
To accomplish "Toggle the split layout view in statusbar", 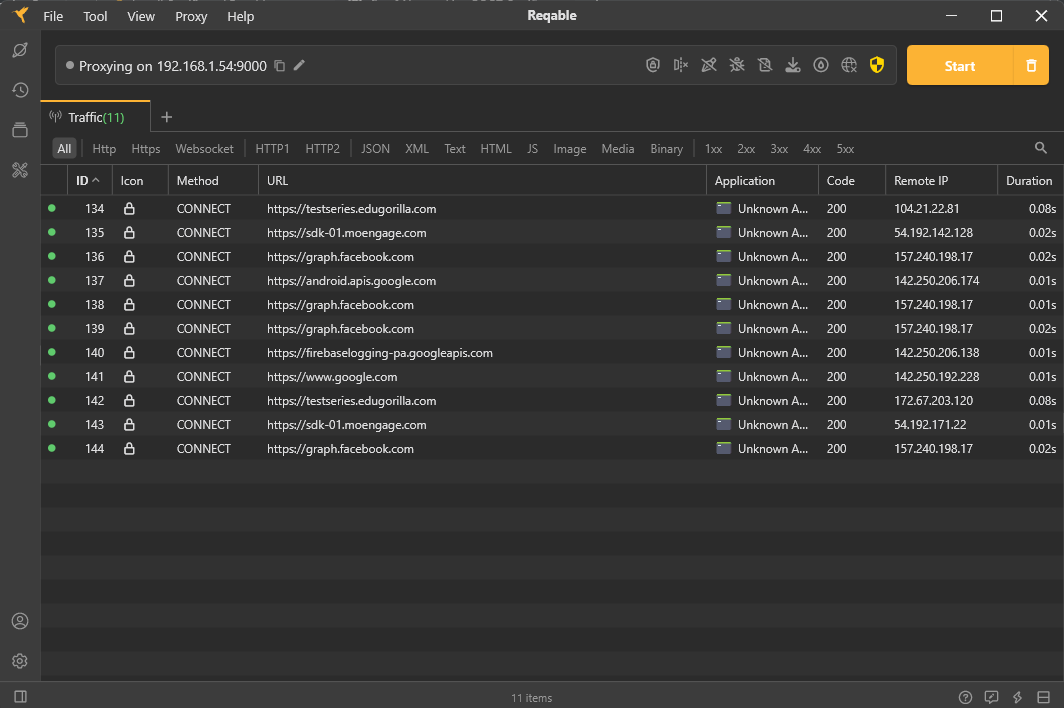I will [x=1043, y=697].
